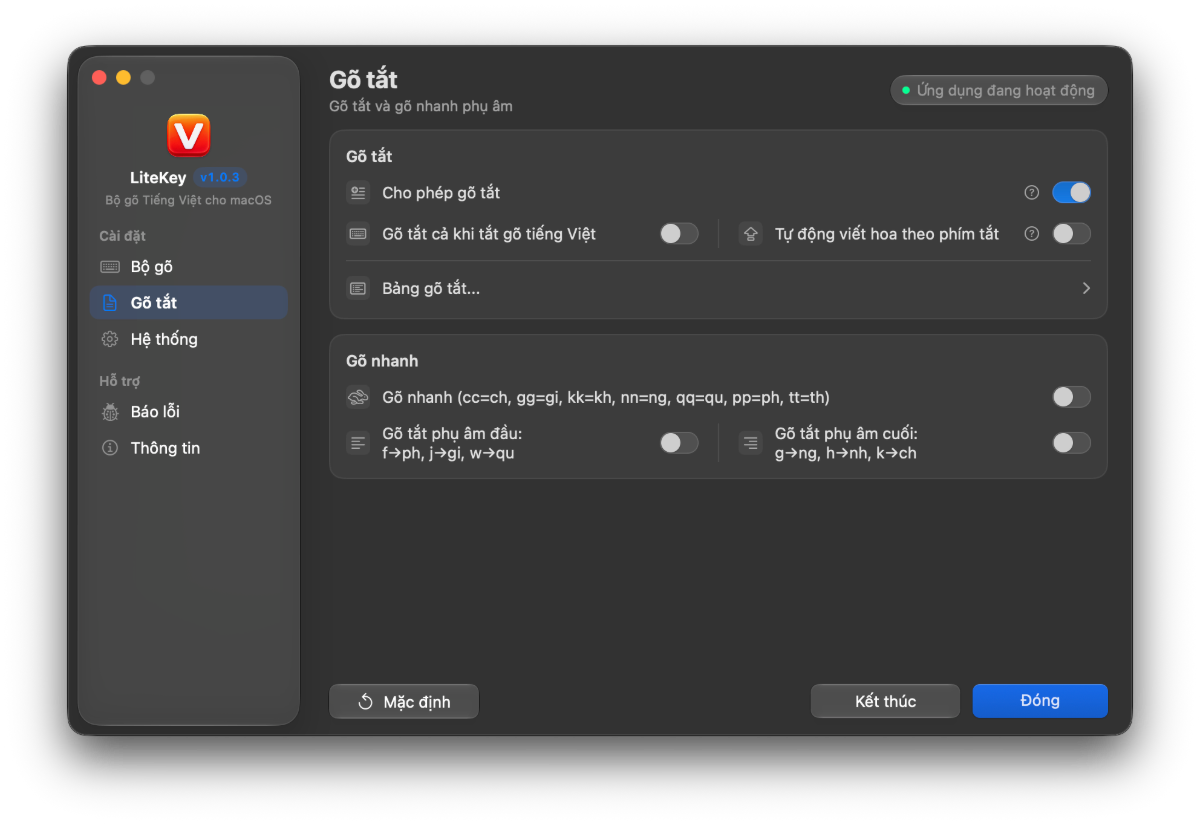Image resolution: width=1200 pixels, height=825 pixels.
Task: Select Gõ tắt in the sidebar
Action: 189,303
